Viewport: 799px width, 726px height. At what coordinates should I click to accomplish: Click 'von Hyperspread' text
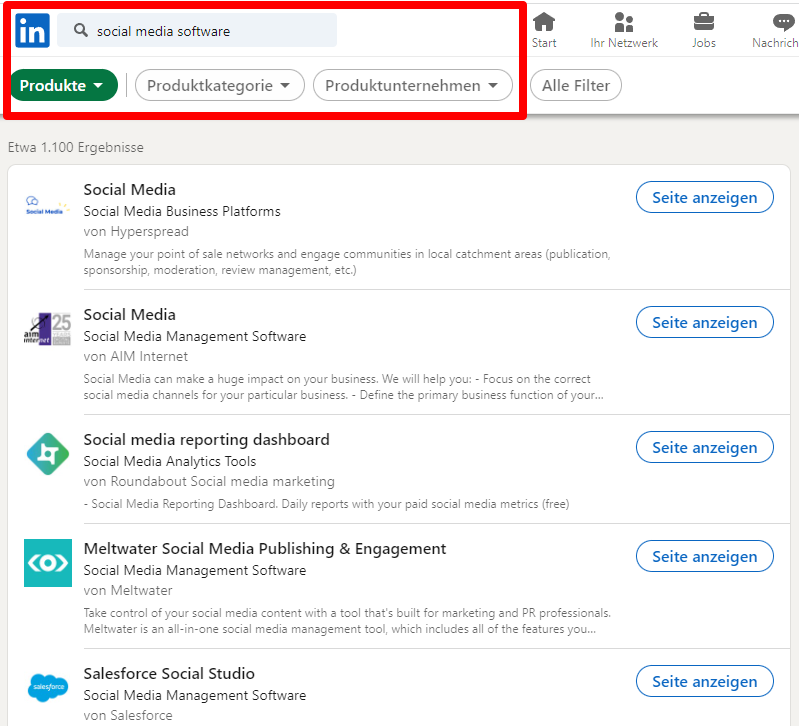(136, 232)
